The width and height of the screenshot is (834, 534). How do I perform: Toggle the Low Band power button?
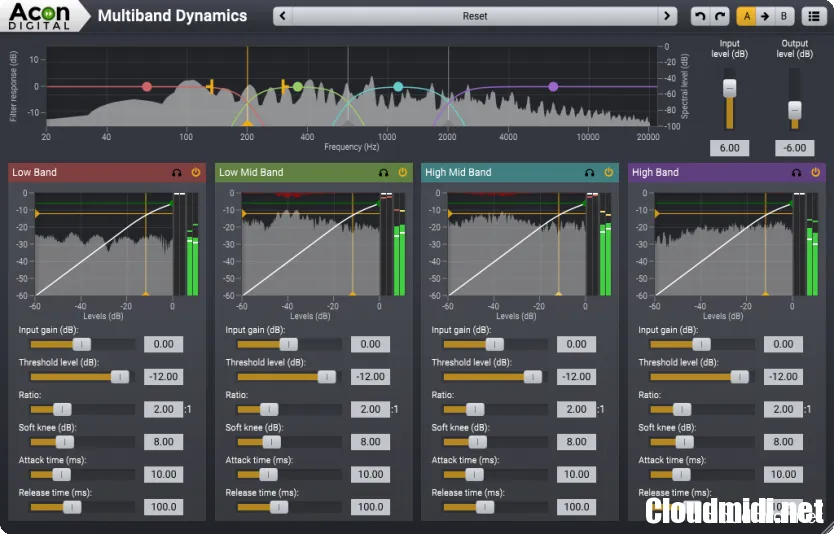196,173
